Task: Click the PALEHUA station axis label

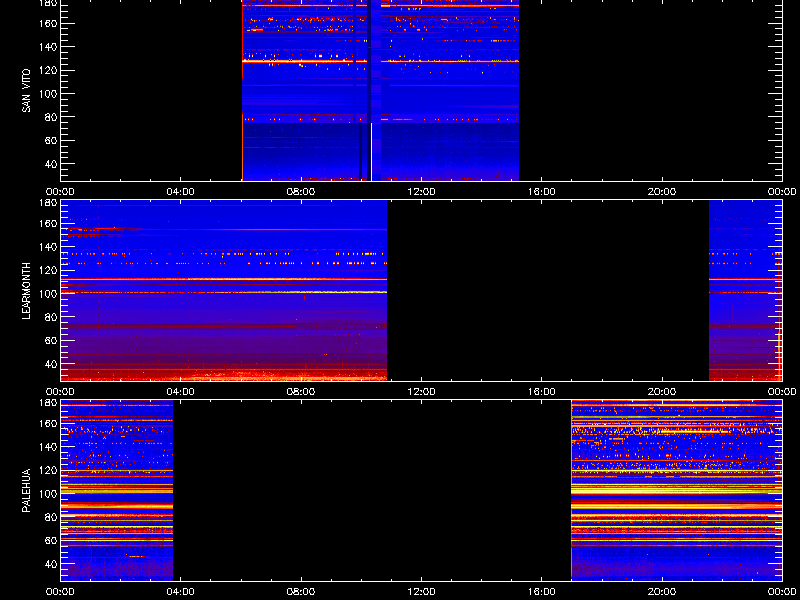Action: point(26,490)
